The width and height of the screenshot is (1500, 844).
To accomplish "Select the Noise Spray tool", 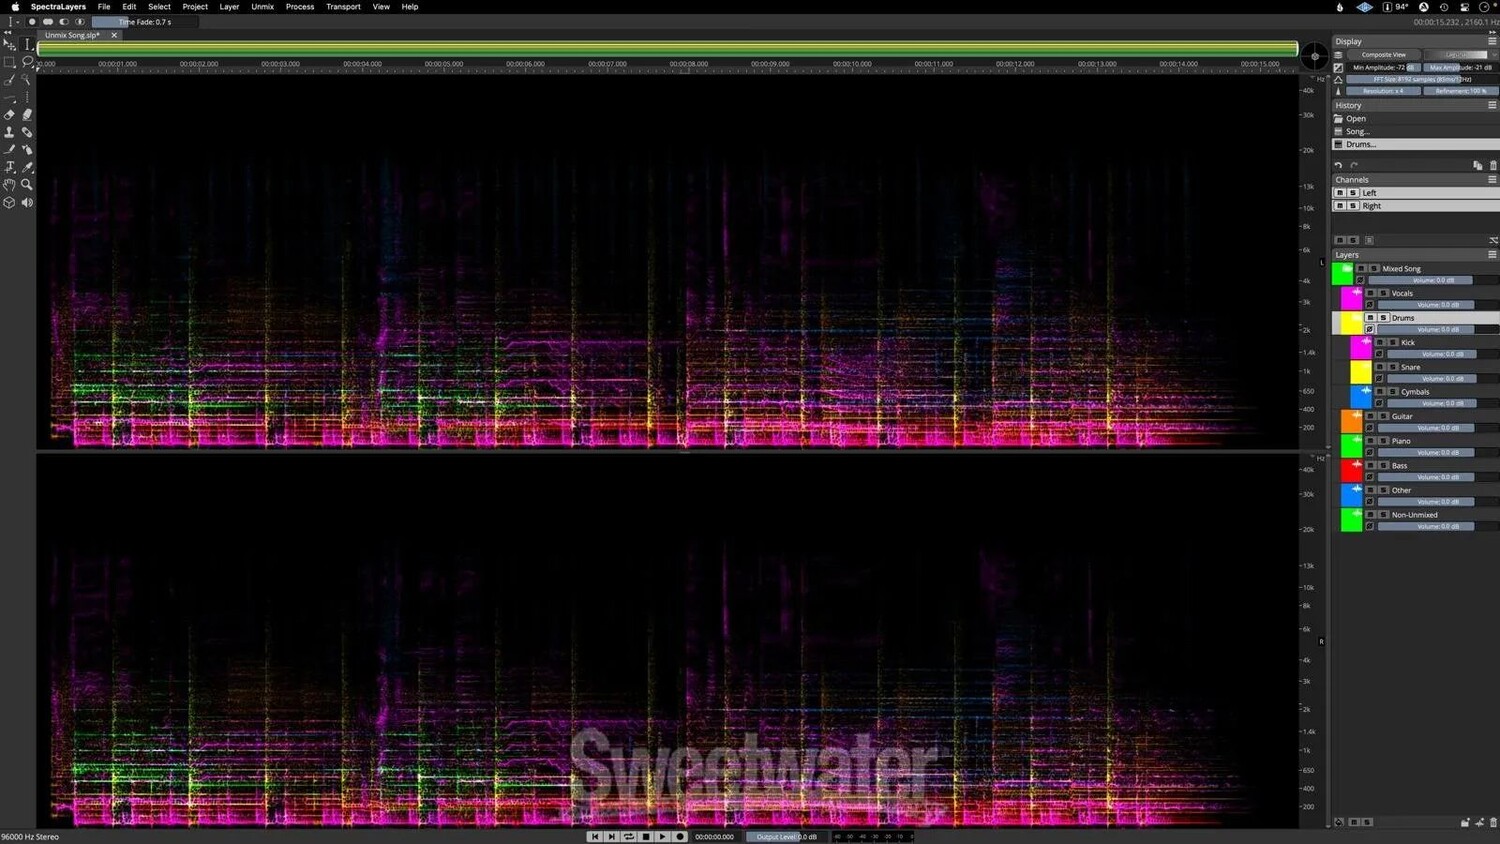I will pyautogui.click(x=27, y=150).
